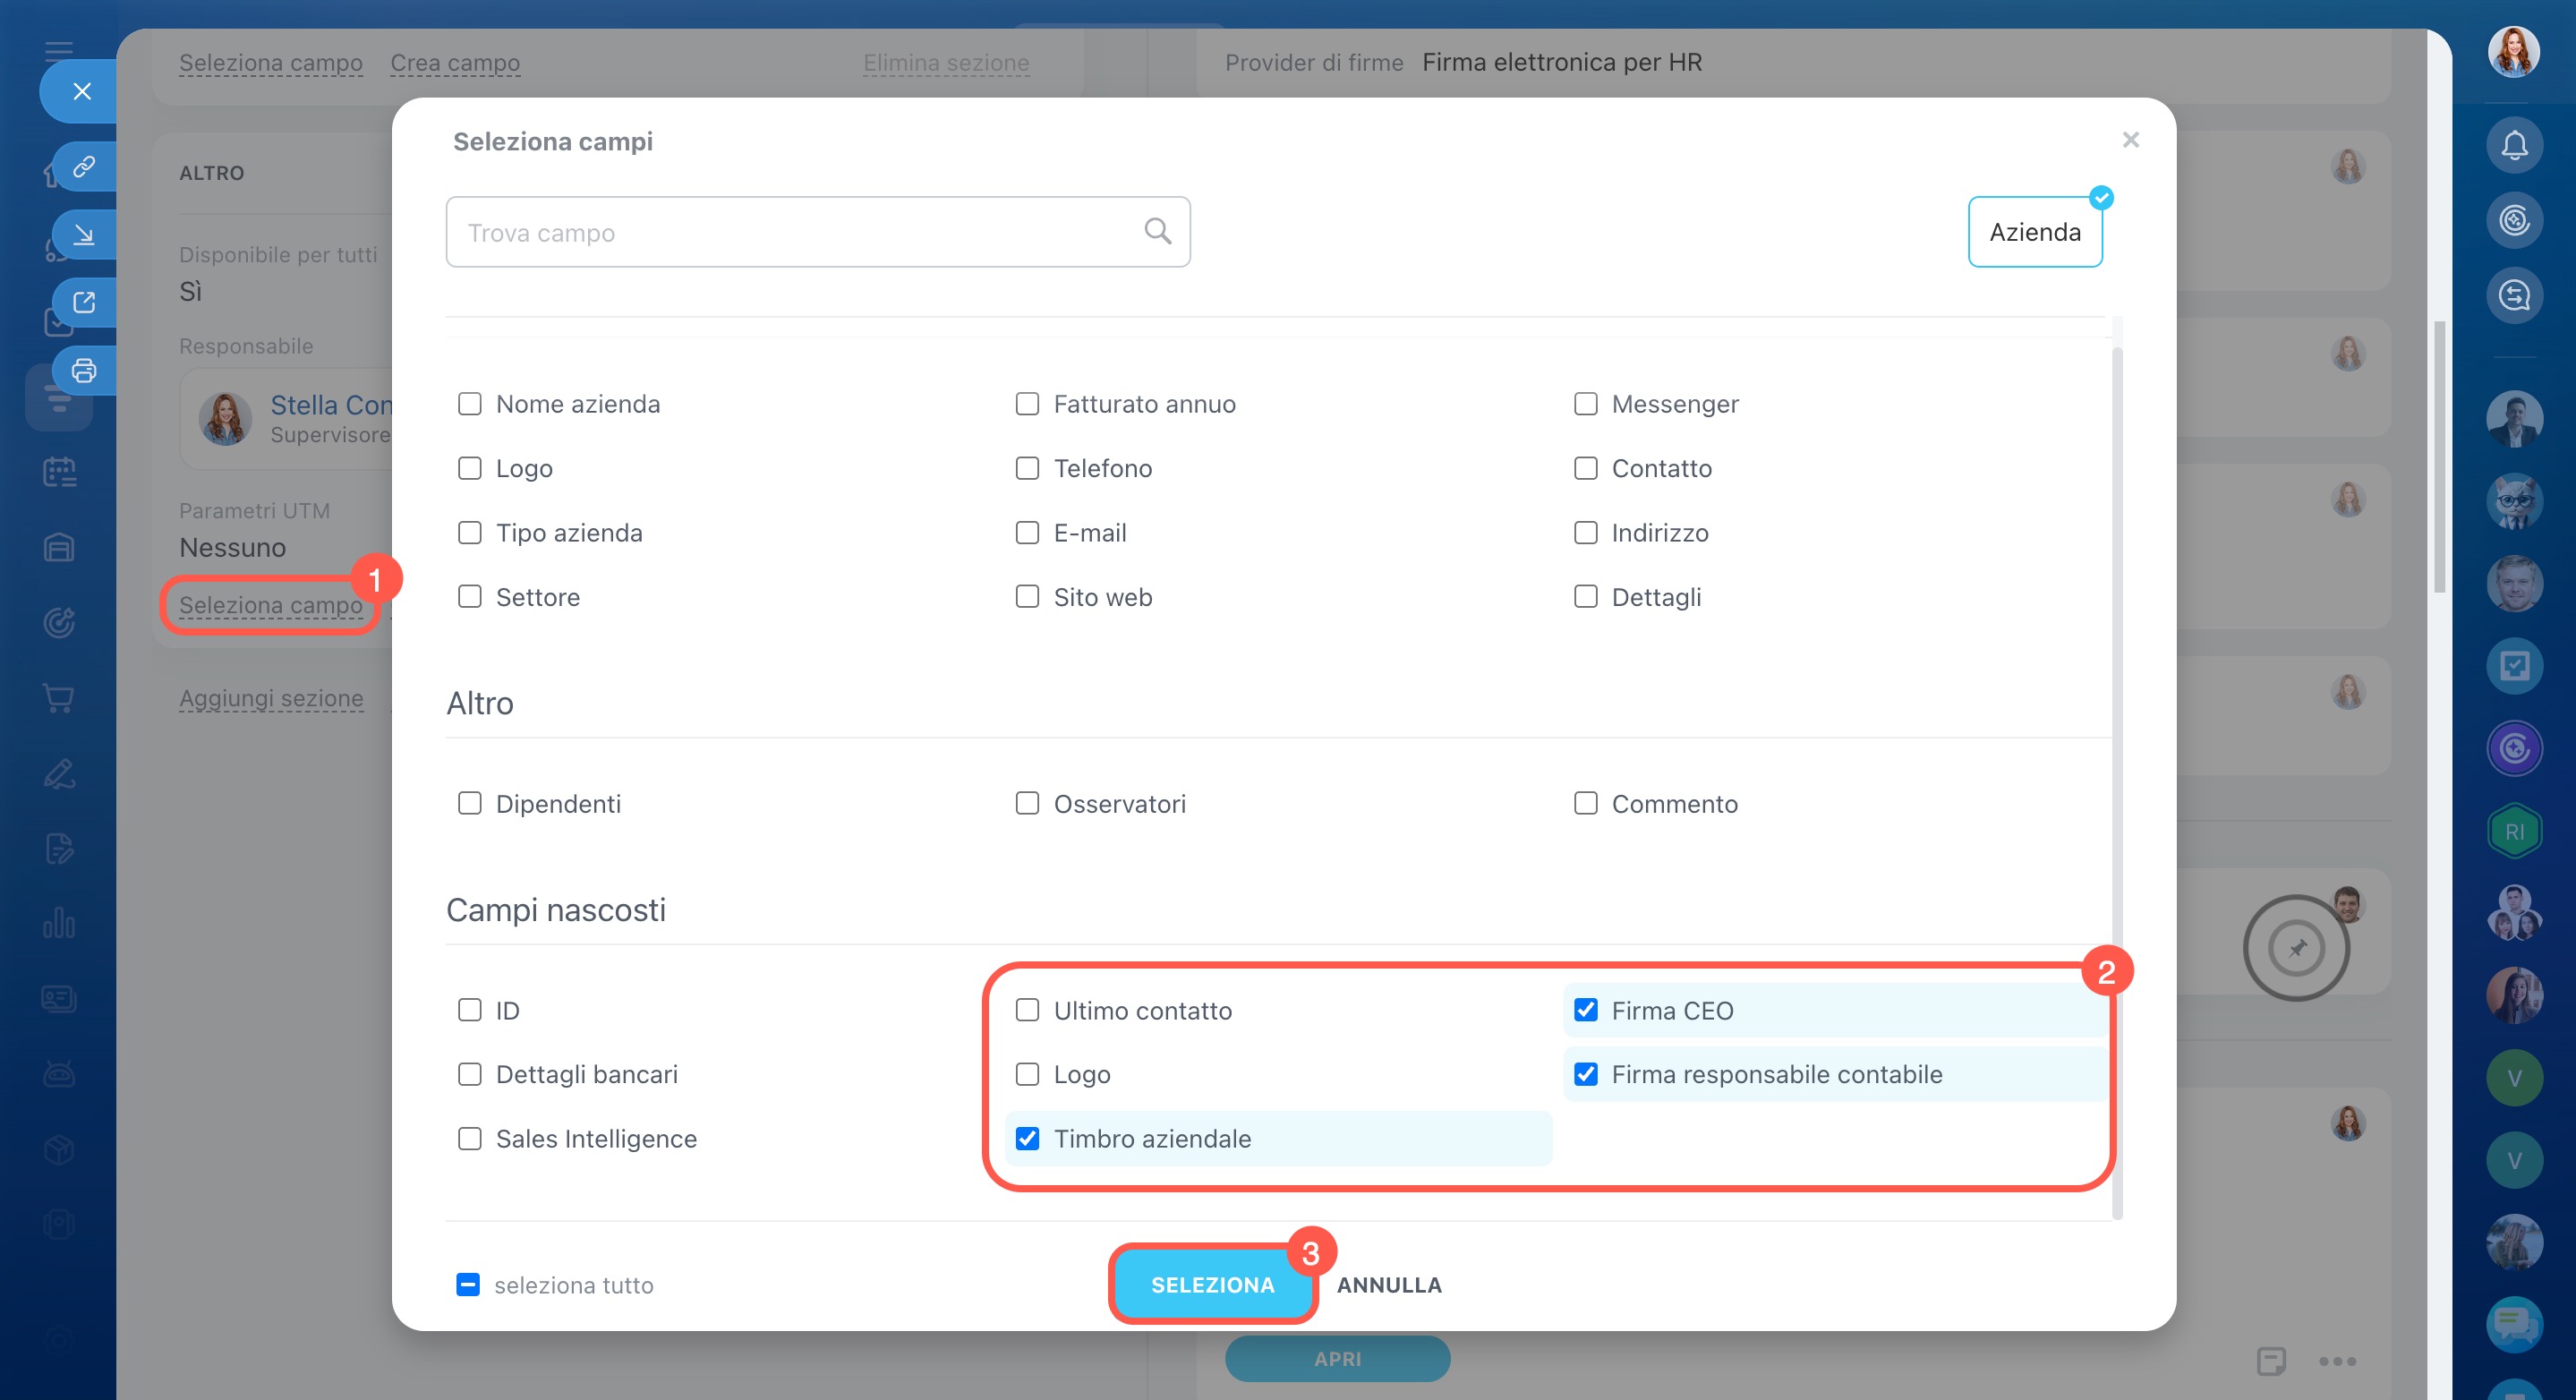Viewport: 2576px width, 1400px height.
Task: Enable the Nome azienda checkbox
Action: (x=469, y=404)
